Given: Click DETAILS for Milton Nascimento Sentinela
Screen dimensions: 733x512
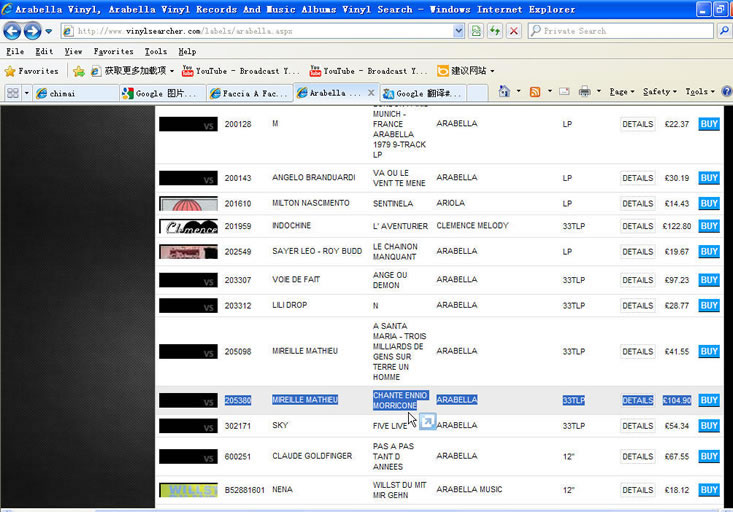Looking at the screenshot, I should click(x=638, y=203).
